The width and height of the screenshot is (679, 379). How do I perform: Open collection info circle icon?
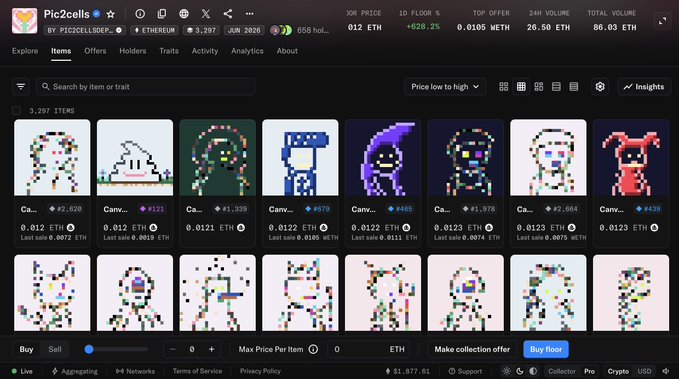[x=140, y=14]
